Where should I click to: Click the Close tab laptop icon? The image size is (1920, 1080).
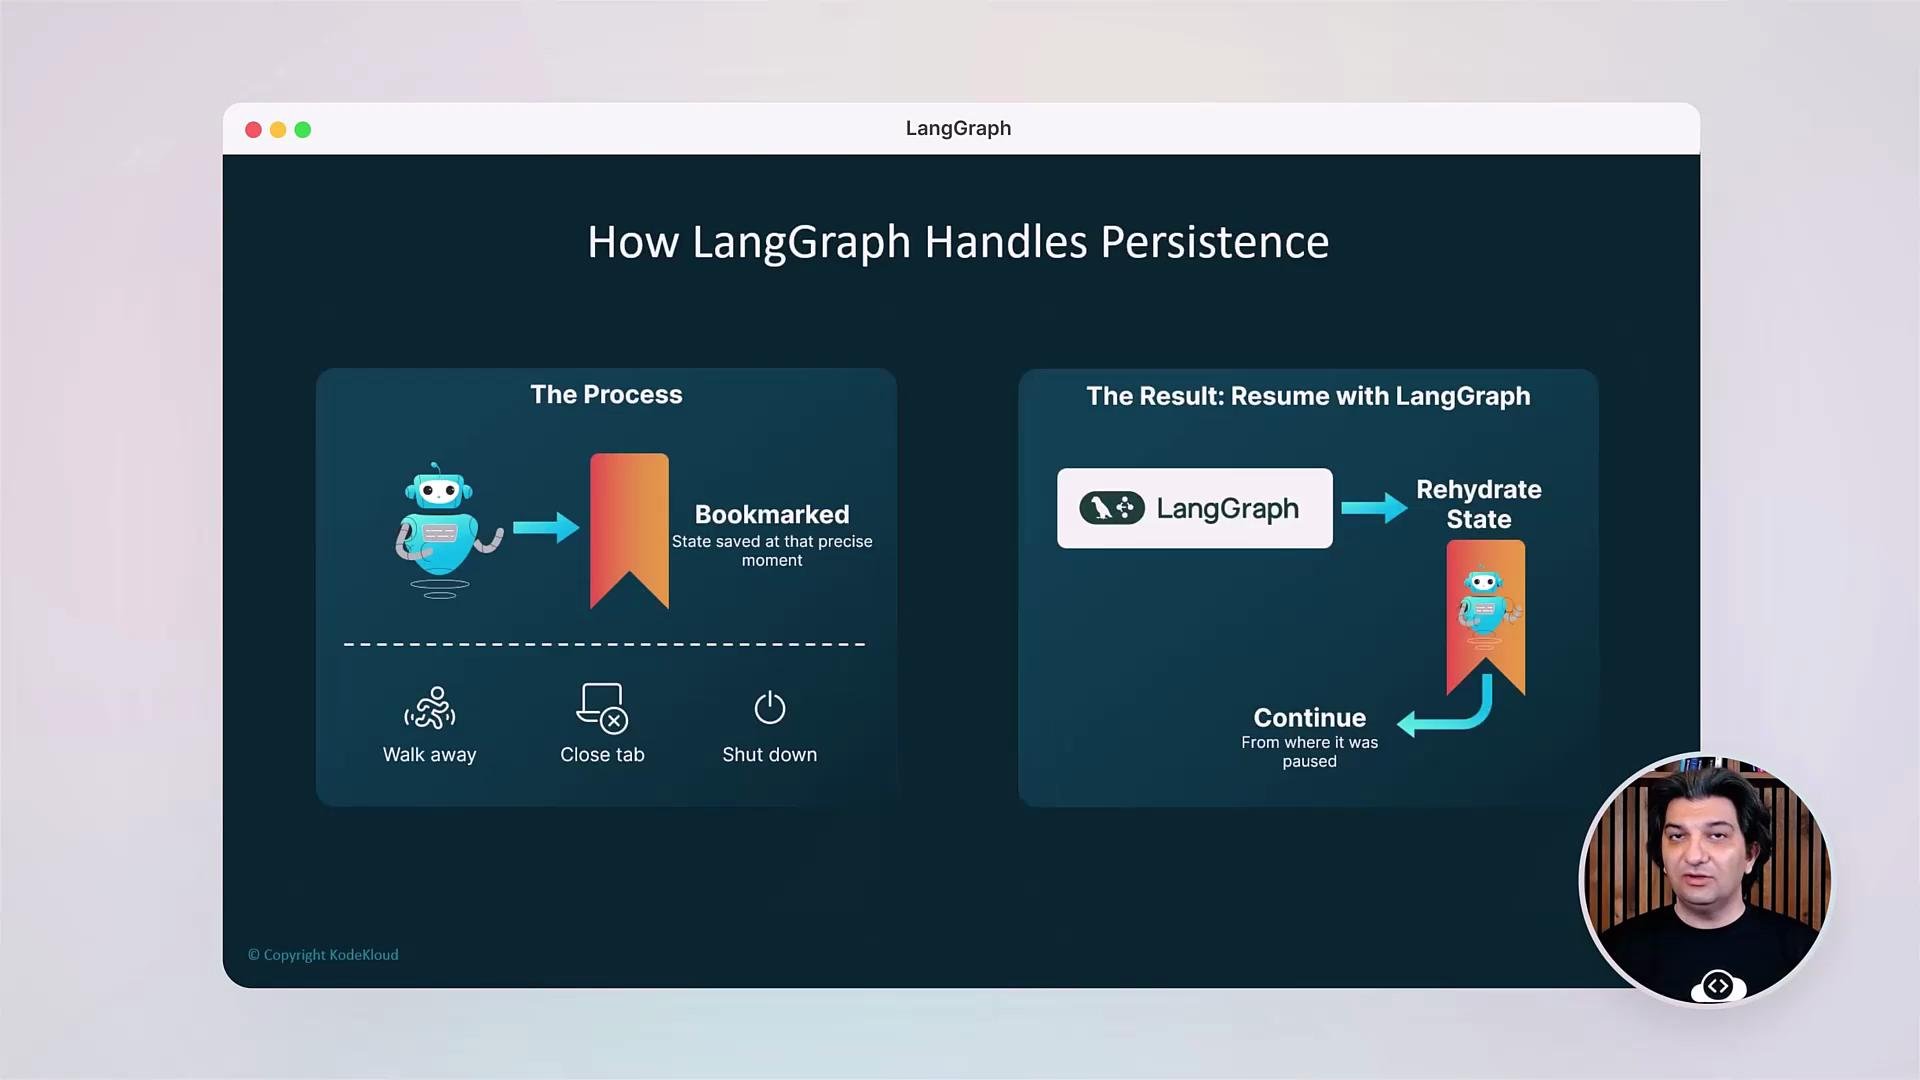[x=602, y=708]
